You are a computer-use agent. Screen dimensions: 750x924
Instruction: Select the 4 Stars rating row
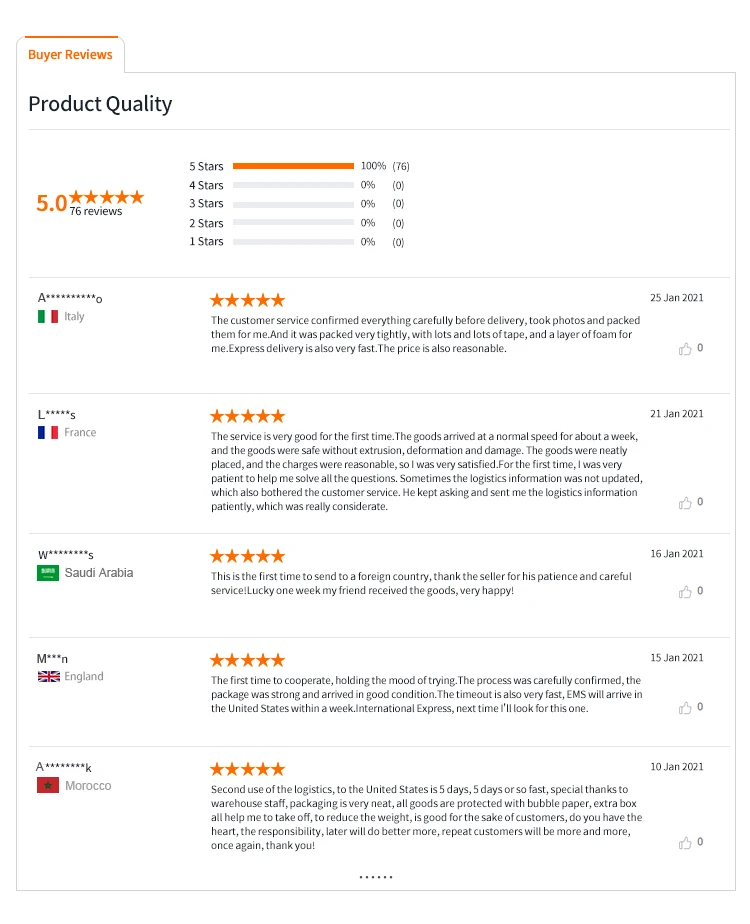(x=293, y=185)
